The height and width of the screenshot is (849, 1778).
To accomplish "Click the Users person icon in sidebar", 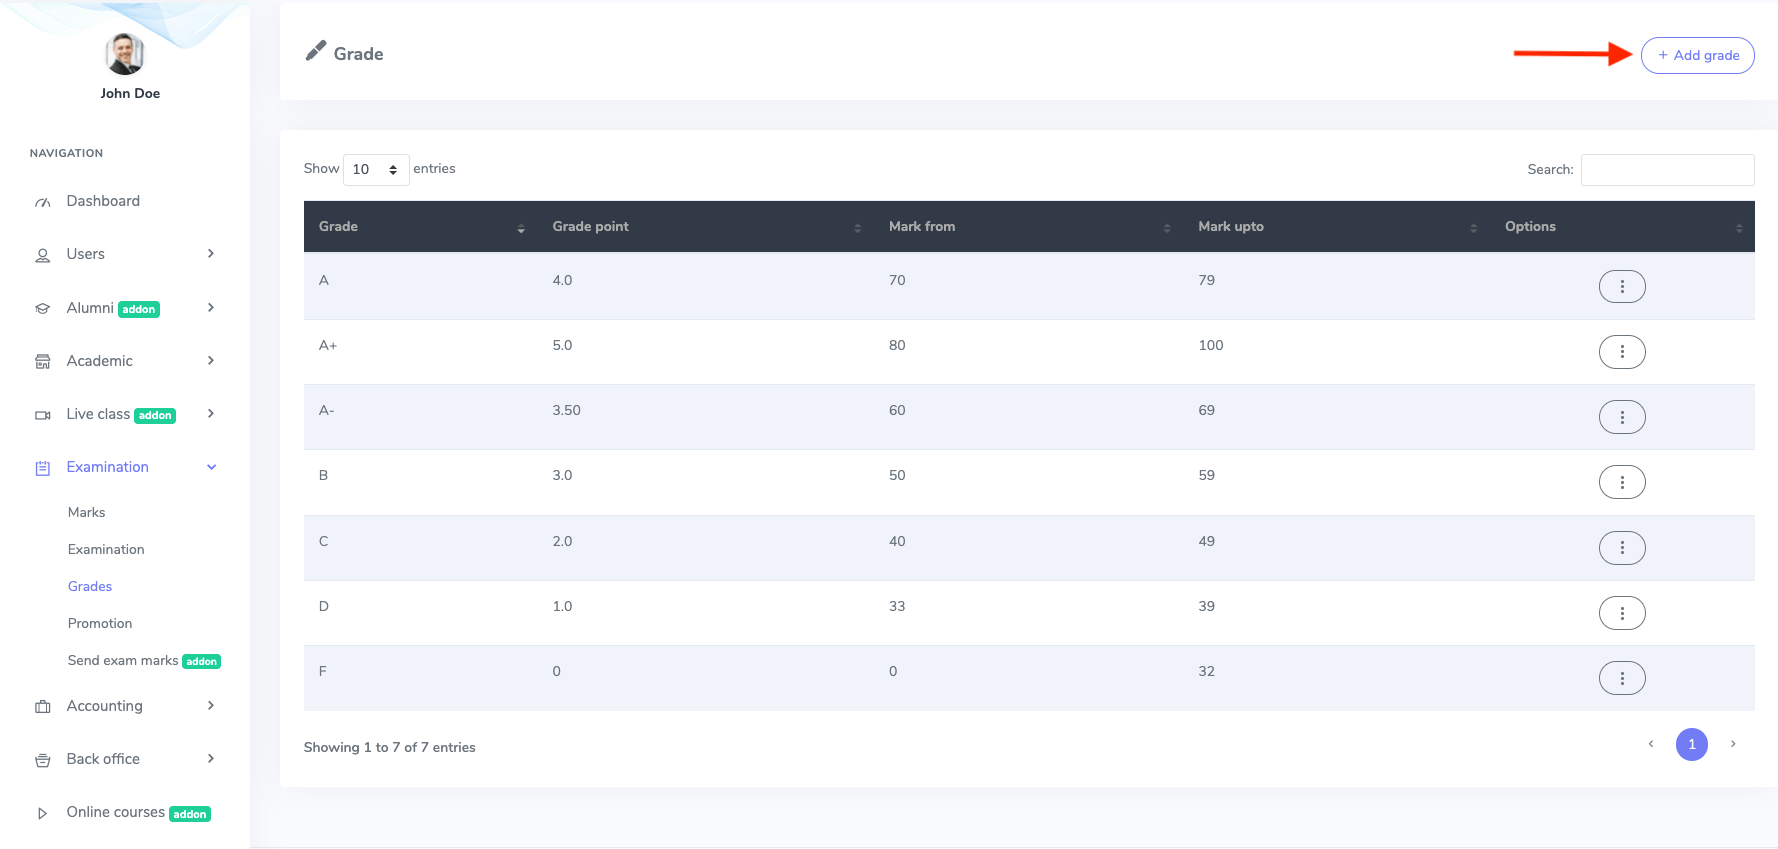I will (42, 255).
